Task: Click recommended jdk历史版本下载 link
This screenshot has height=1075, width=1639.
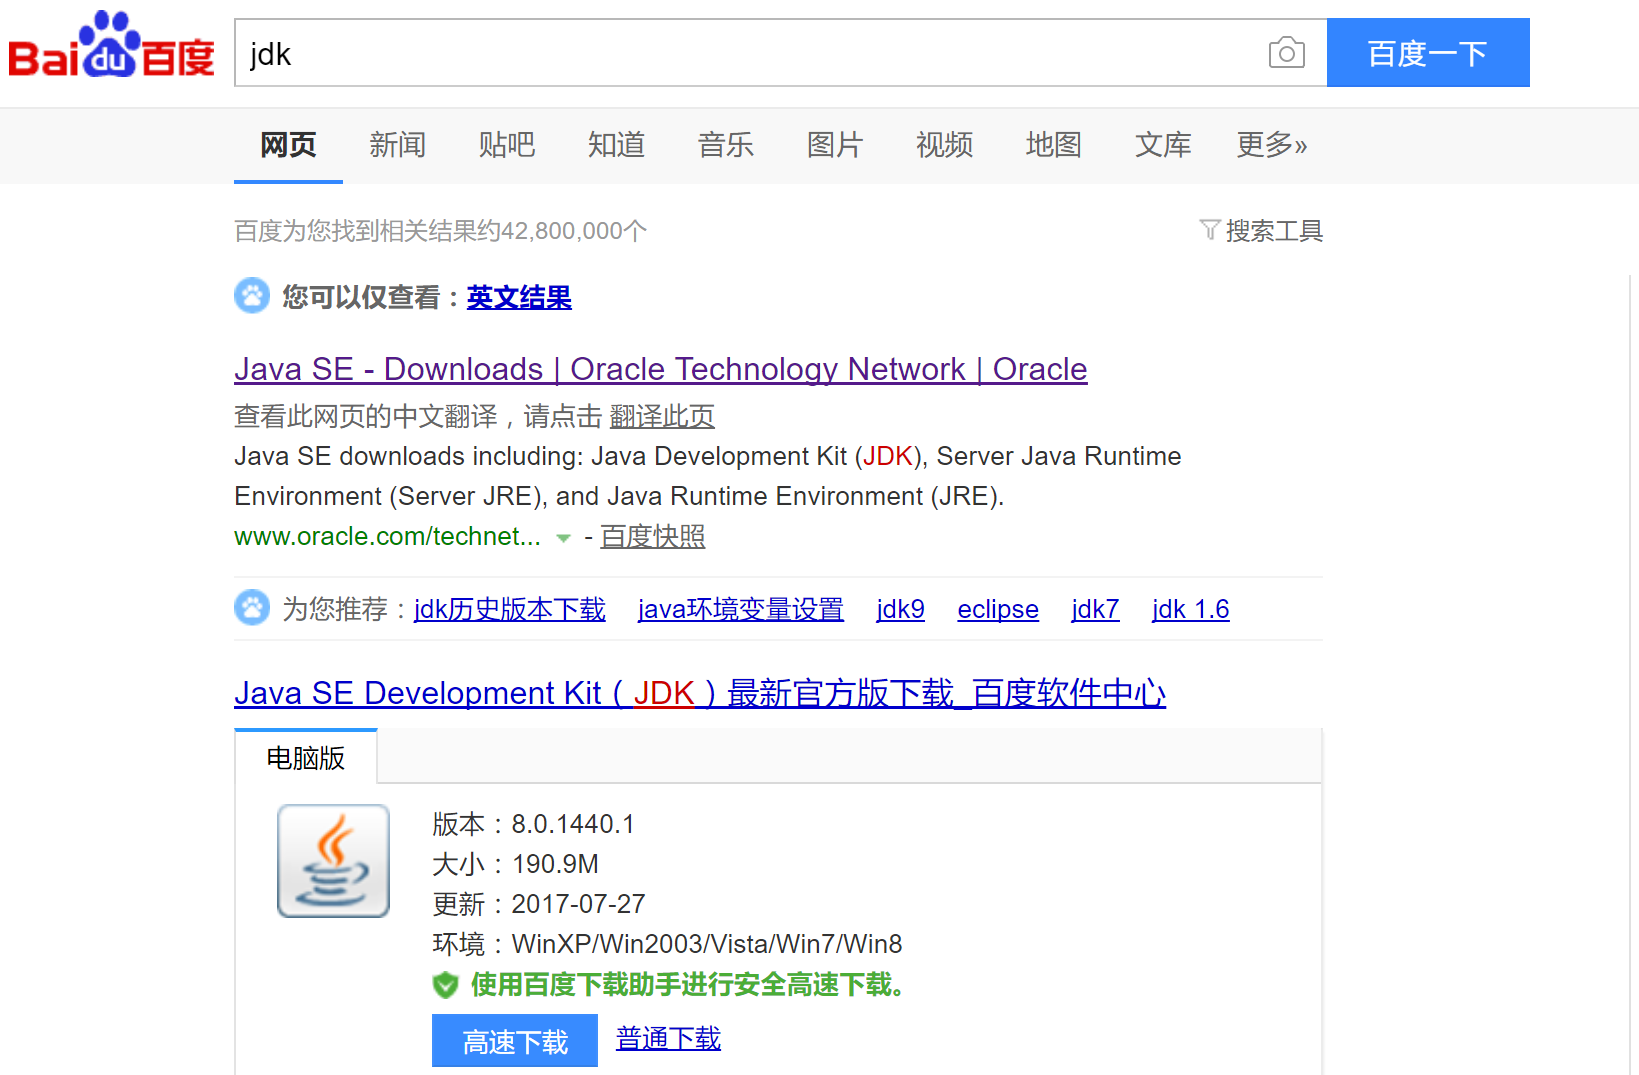Action: (510, 609)
